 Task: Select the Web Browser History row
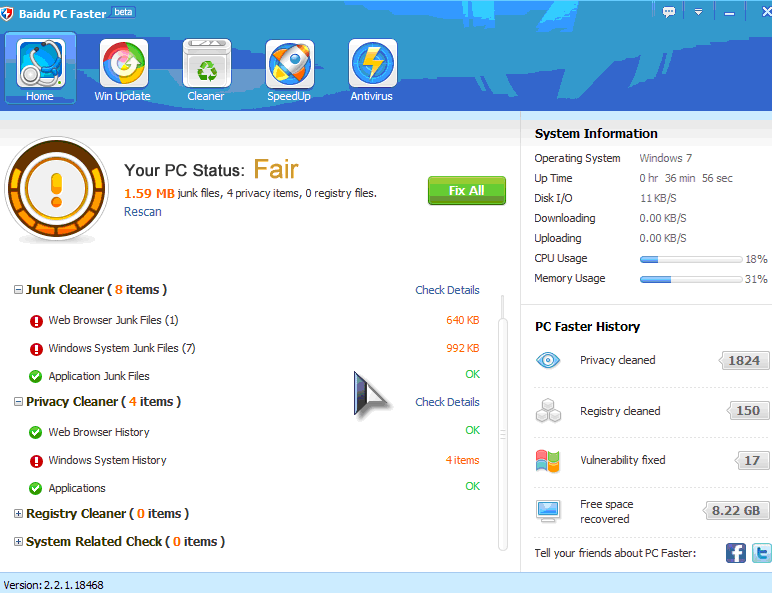click(x=255, y=432)
